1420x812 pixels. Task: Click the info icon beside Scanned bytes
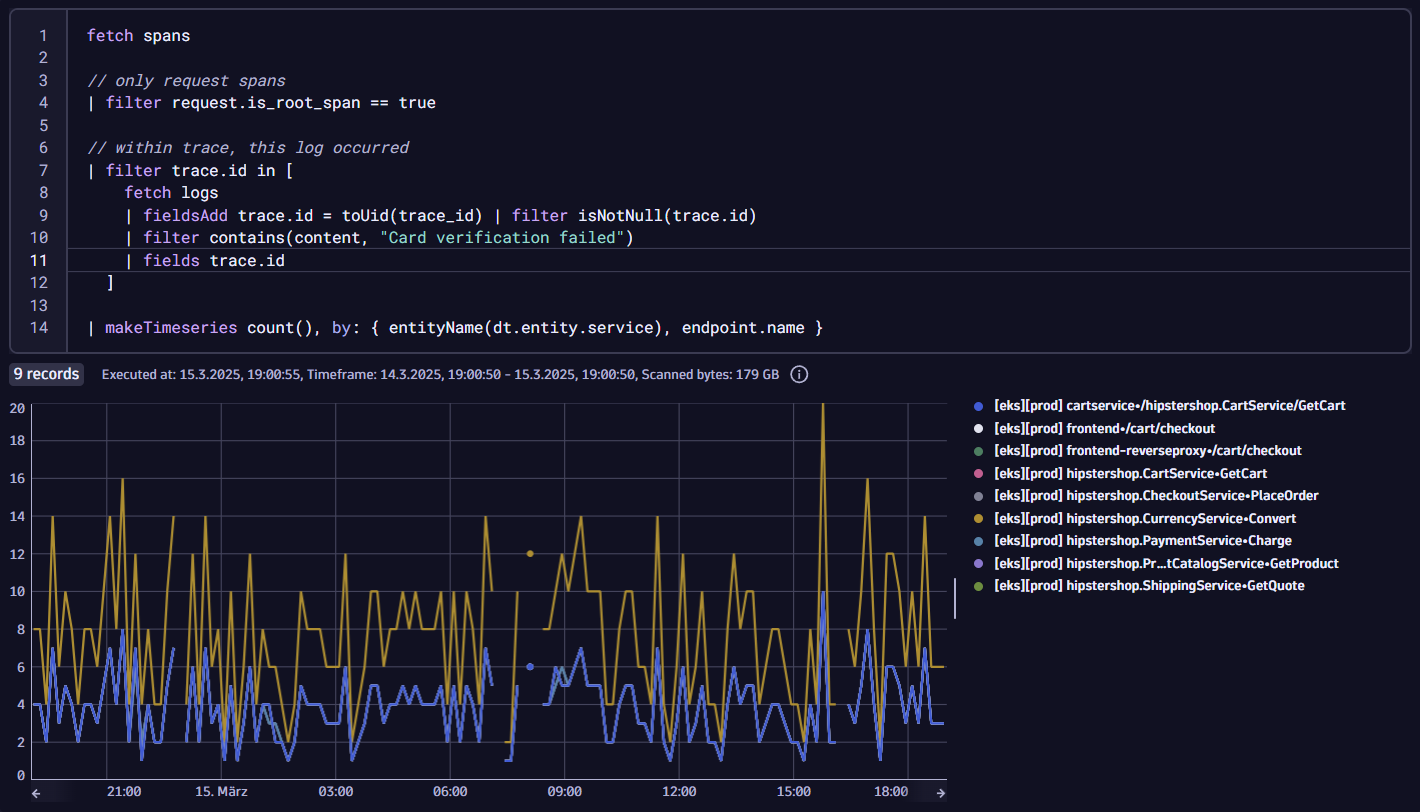[x=798, y=374]
